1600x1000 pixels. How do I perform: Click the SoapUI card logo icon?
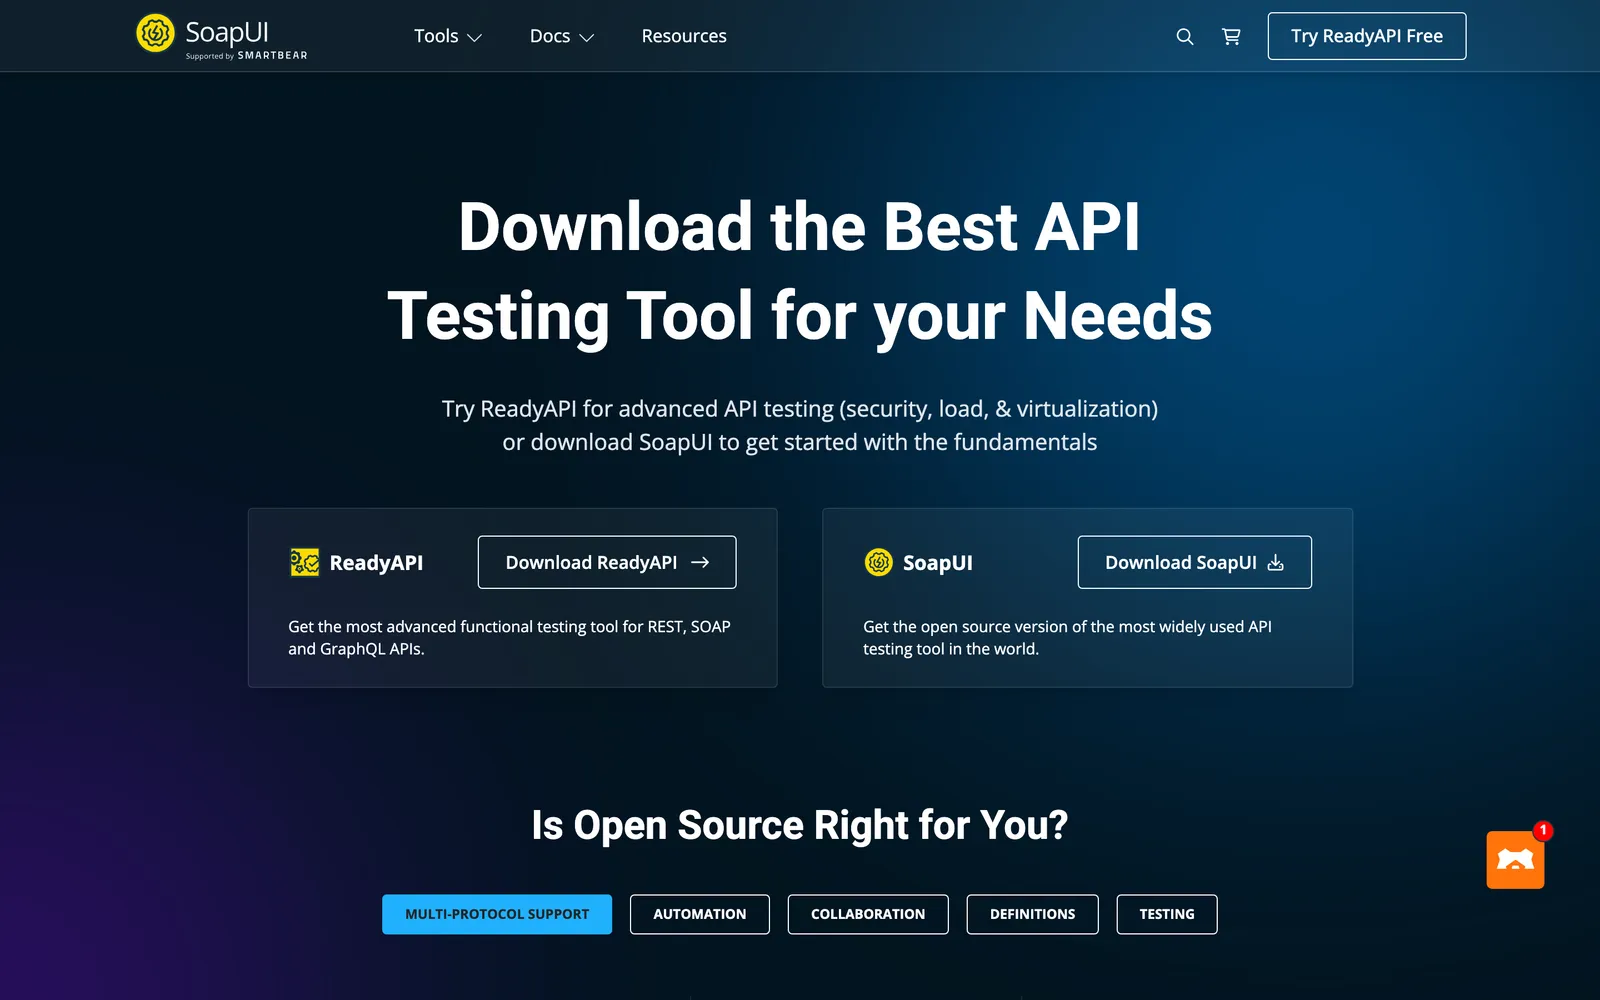(878, 562)
